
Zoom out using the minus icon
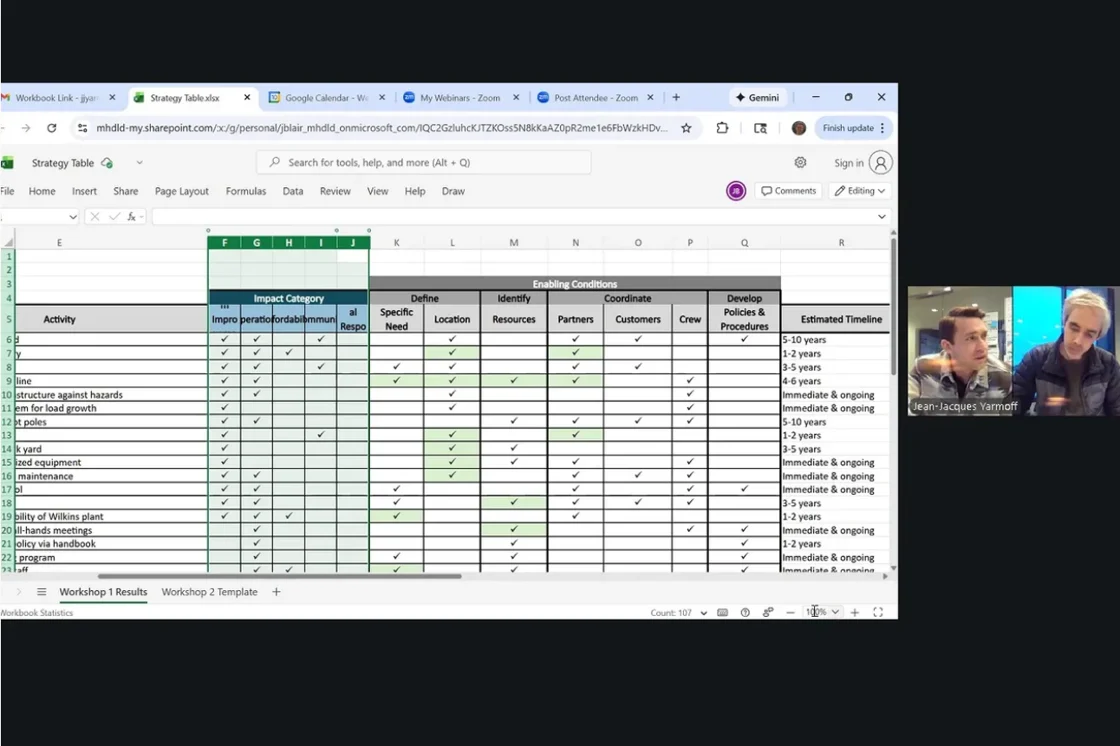790,611
